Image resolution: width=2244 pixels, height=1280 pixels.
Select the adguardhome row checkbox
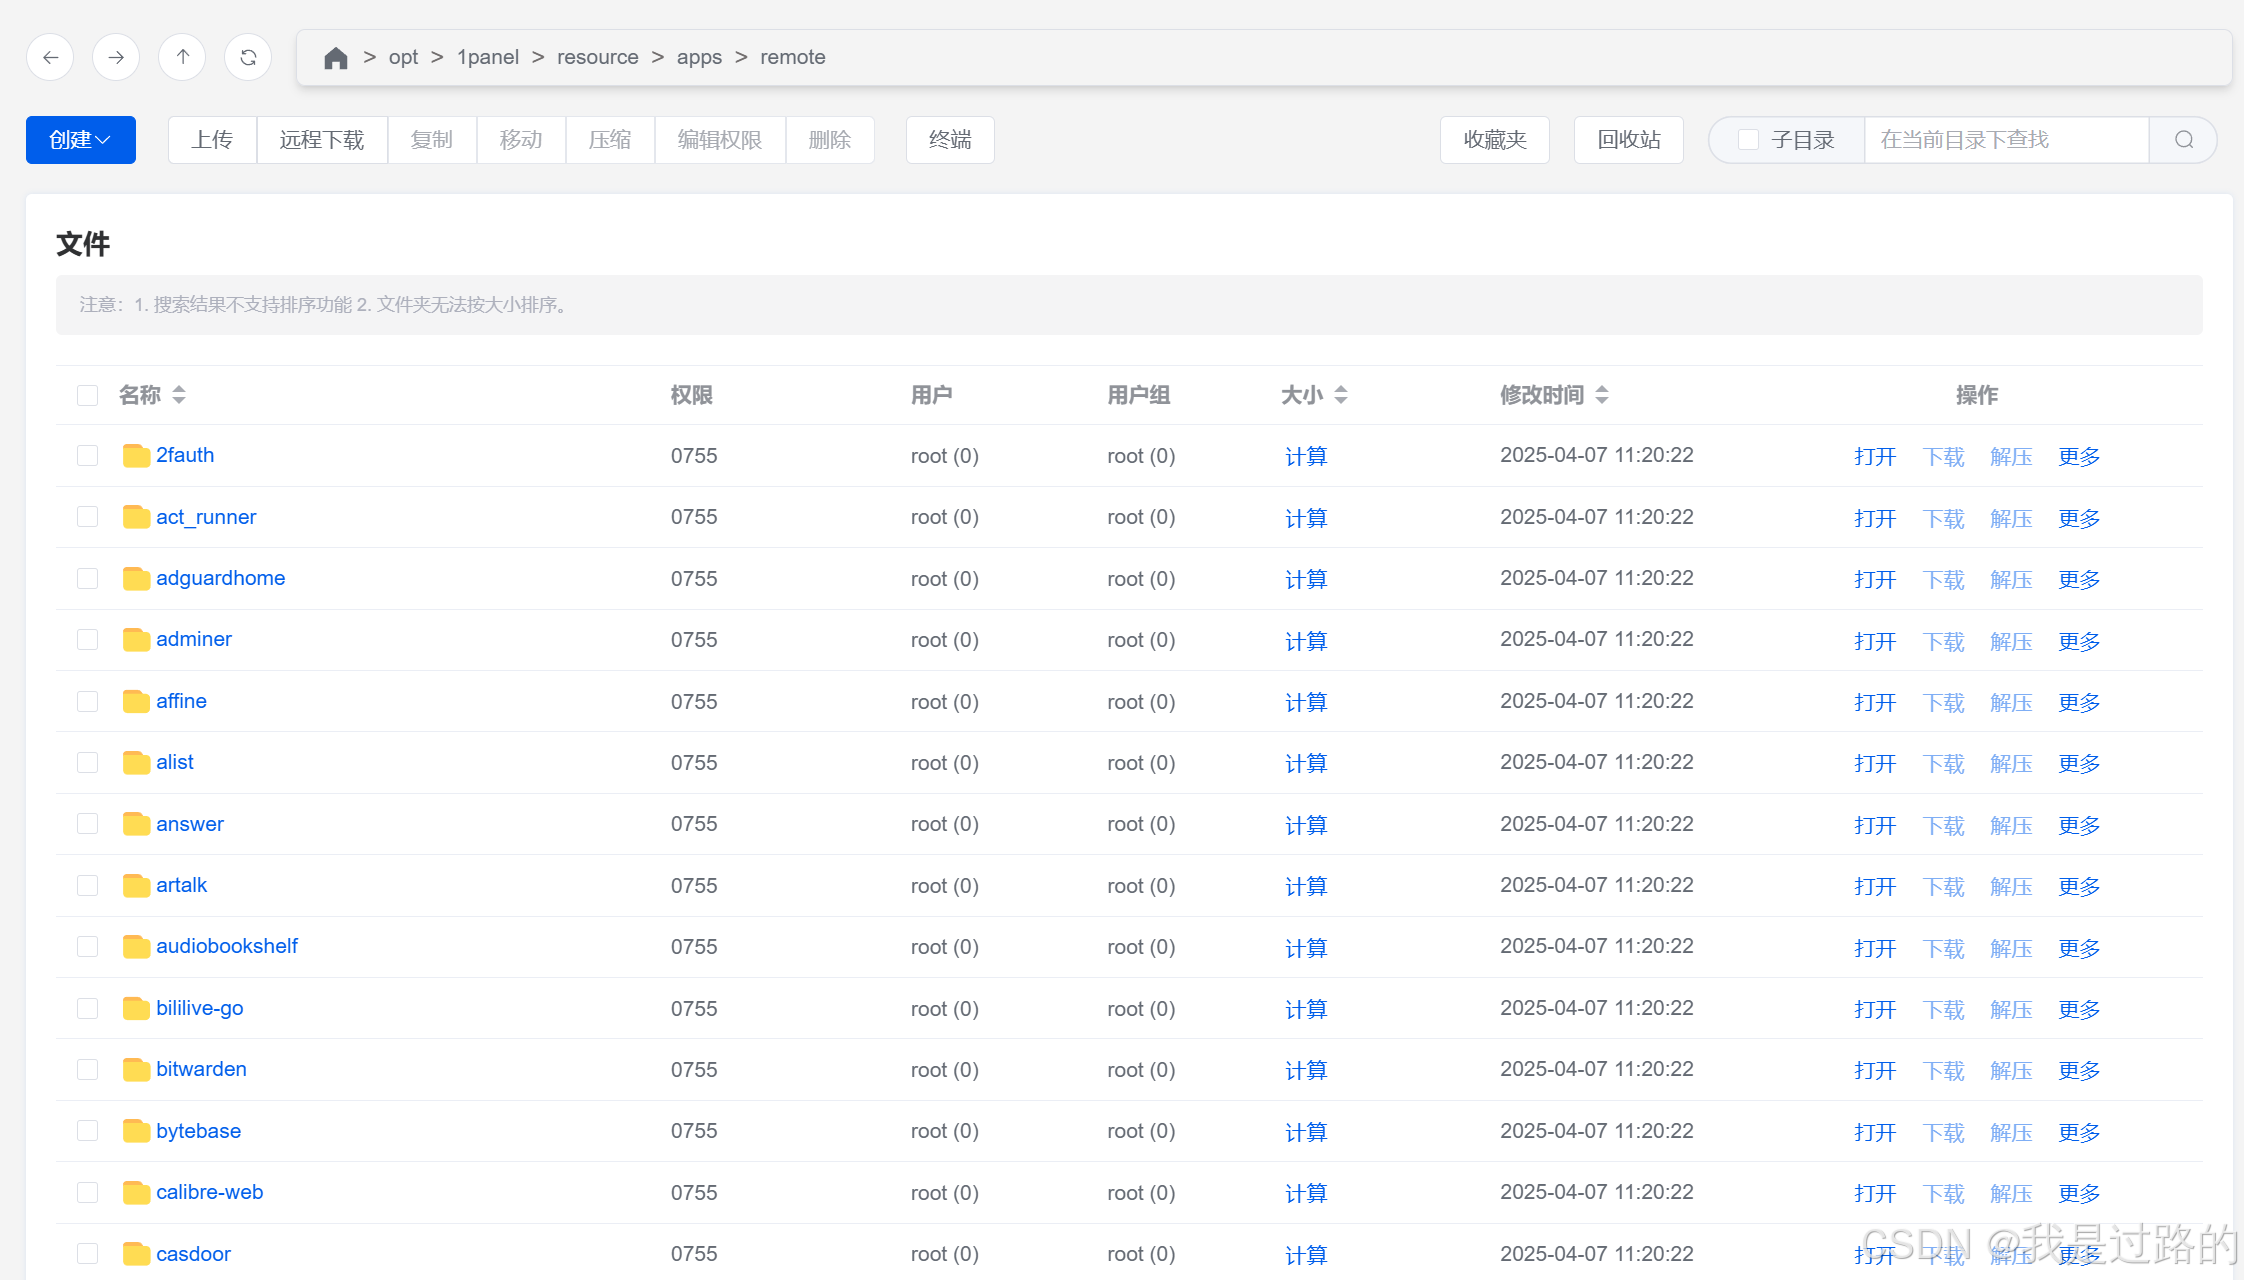click(x=88, y=579)
